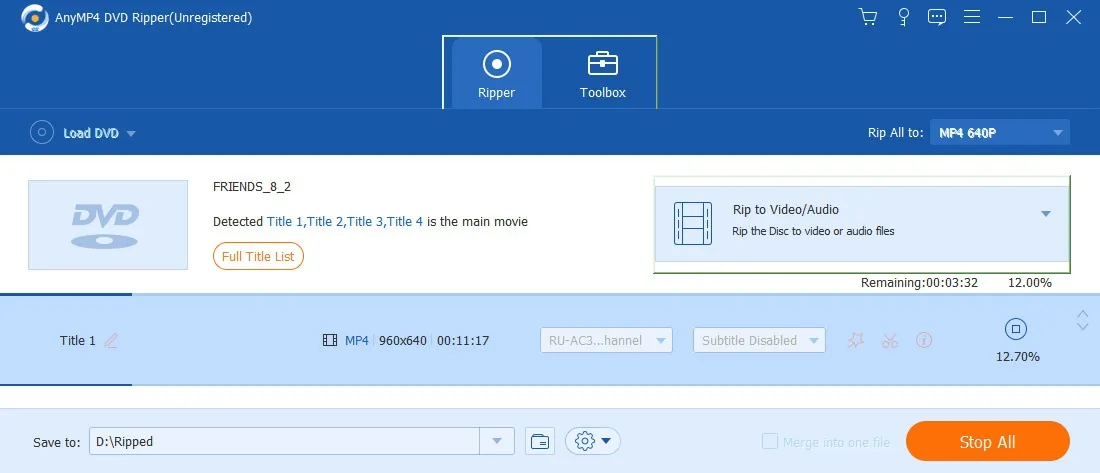Move the title down with the down arrow
The height and width of the screenshot is (473, 1100).
point(1082,328)
